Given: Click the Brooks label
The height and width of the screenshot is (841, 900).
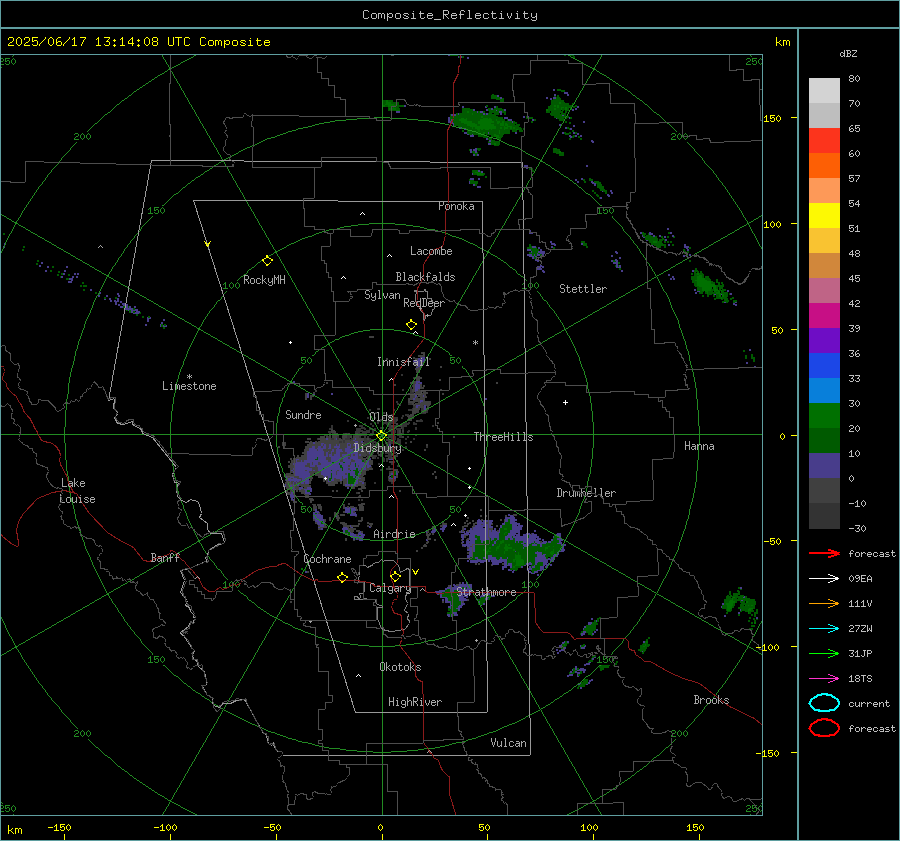Looking at the screenshot, I should 711,700.
